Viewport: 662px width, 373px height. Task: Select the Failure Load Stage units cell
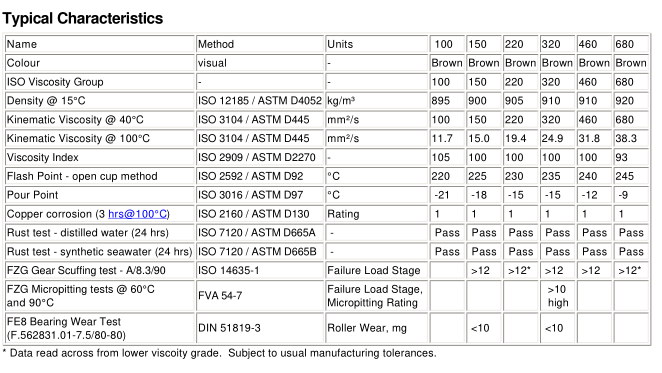point(377,270)
